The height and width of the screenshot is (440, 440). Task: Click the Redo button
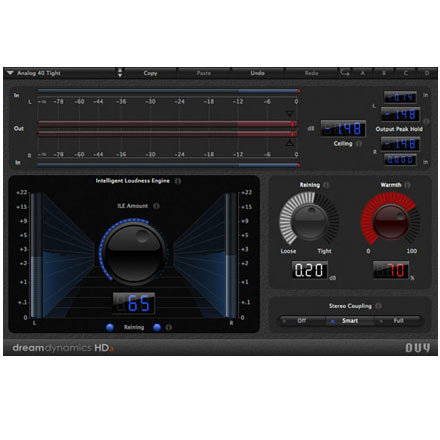(311, 73)
